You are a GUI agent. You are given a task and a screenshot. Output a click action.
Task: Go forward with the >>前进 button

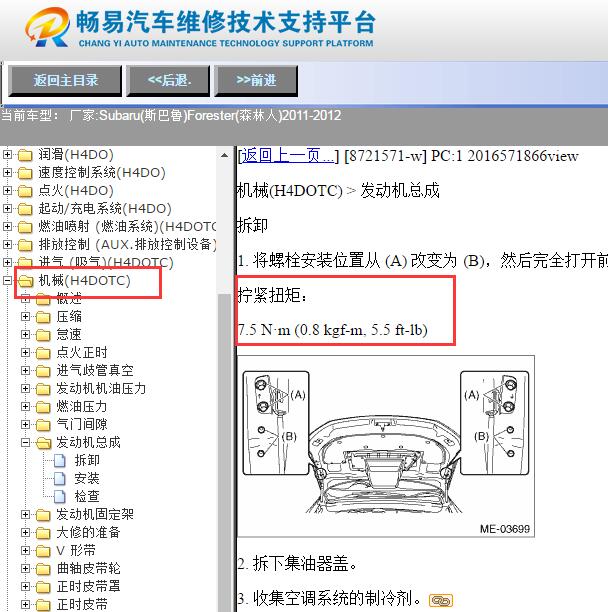click(x=256, y=81)
